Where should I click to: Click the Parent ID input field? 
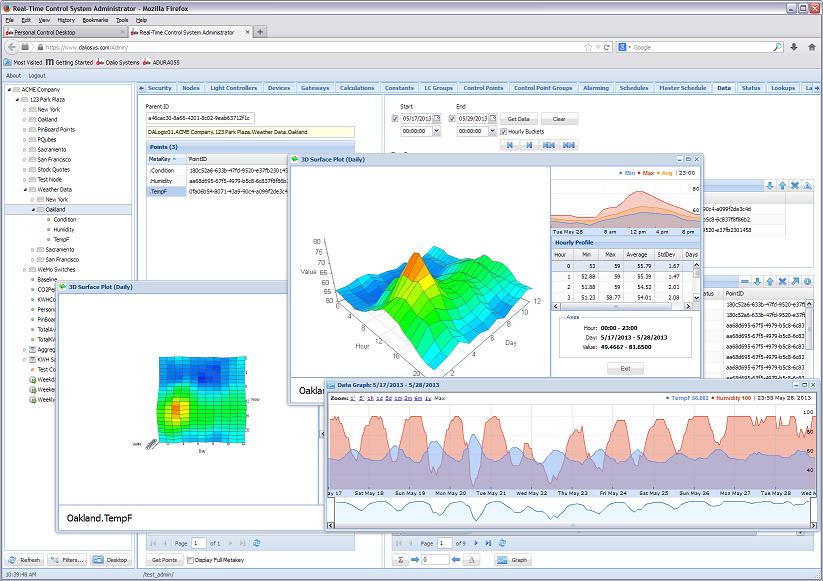(x=200, y=118)
